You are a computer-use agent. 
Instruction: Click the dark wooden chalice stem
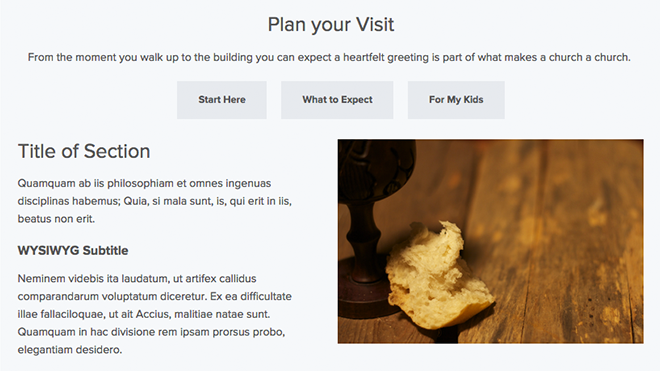click(x=363, y=242)
